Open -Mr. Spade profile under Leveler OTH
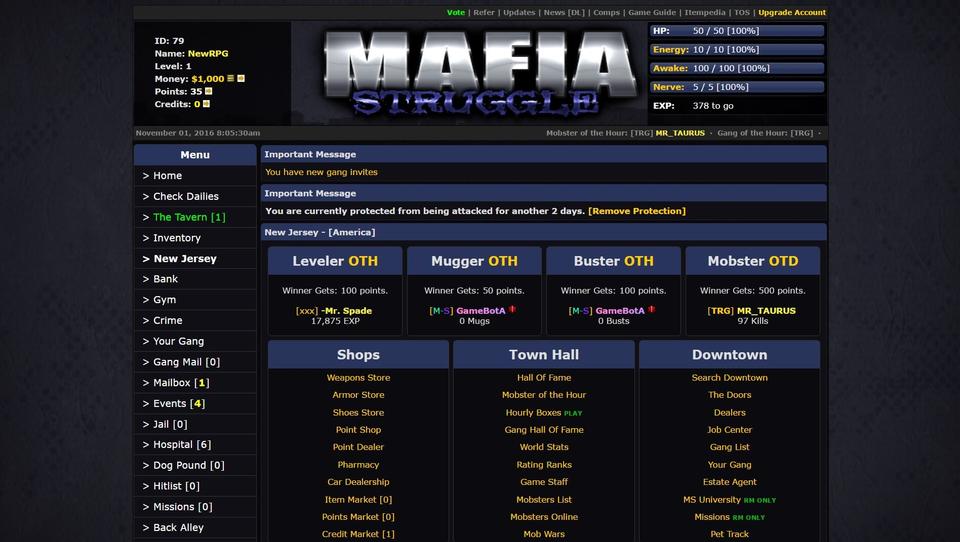This screenshot has height=542, width=960. tap(347, 311)
